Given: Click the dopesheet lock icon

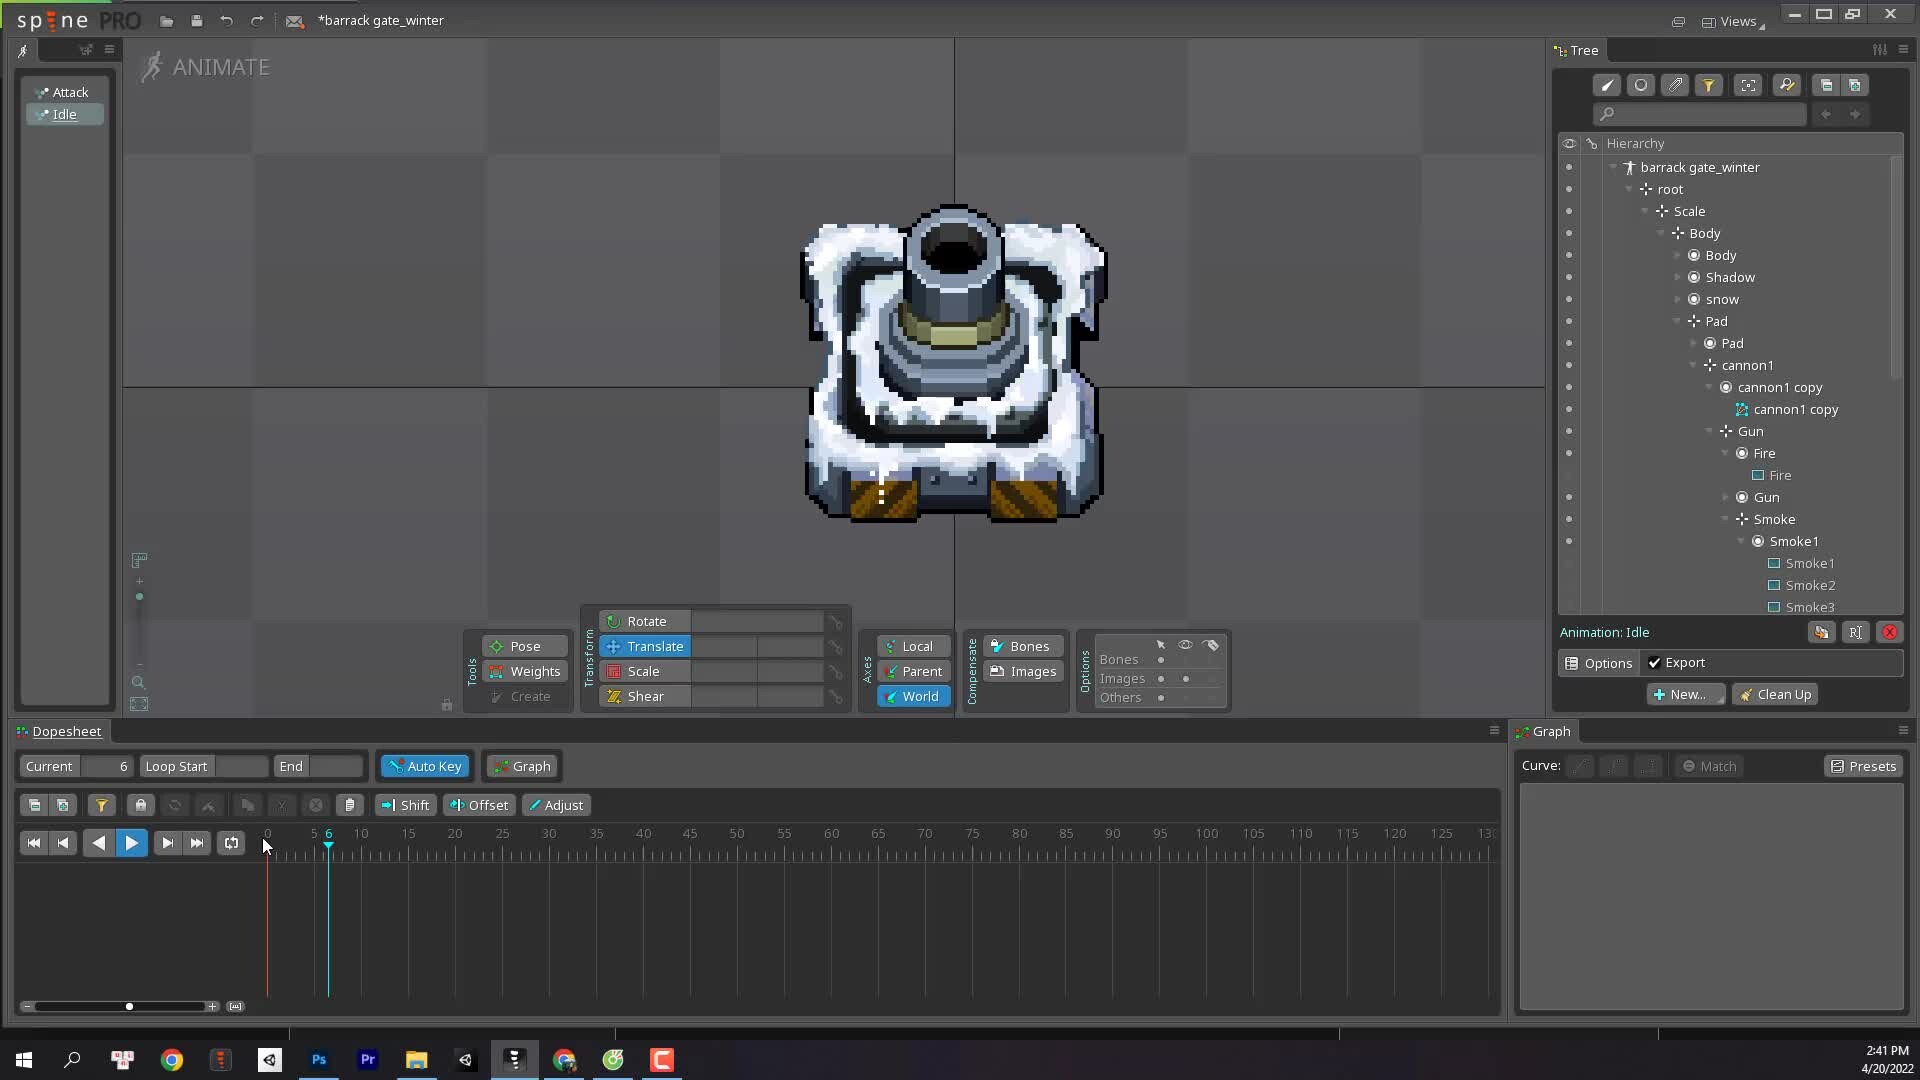Looking at the screenshot, I should (x=140, y=805).
